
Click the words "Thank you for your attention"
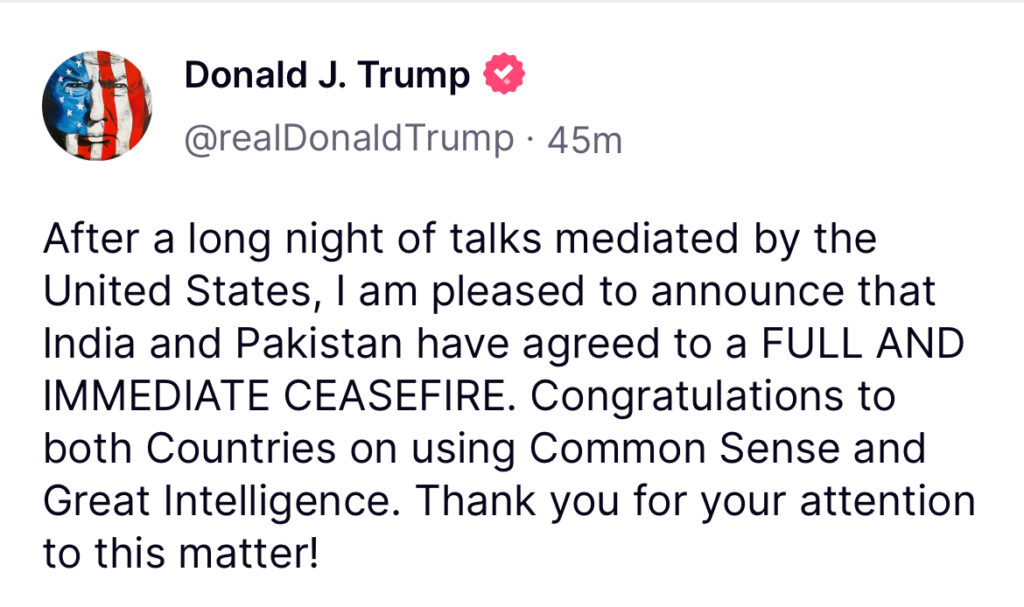696,502
